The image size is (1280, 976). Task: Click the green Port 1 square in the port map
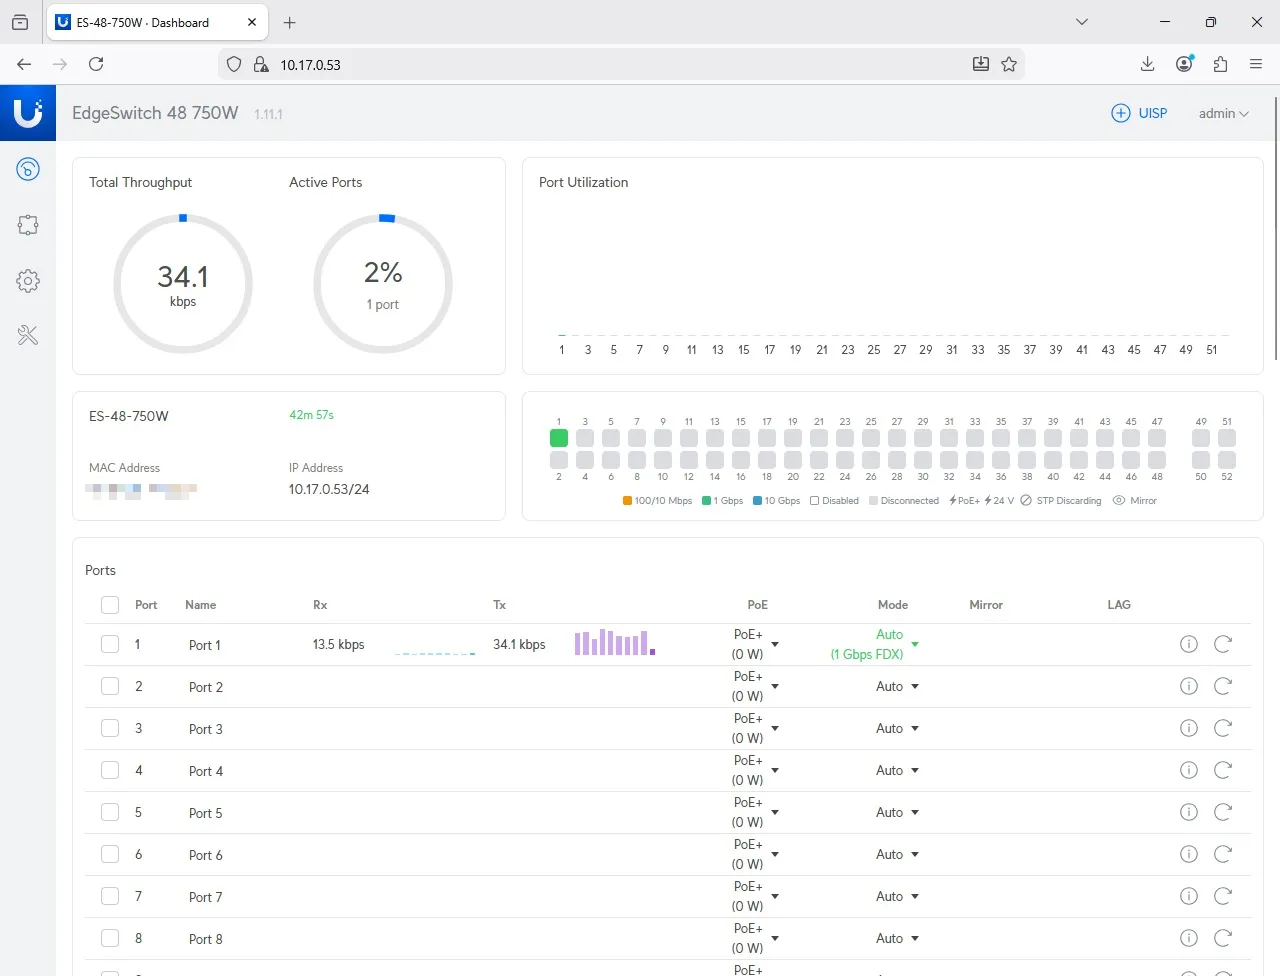[x=559, y=438]
